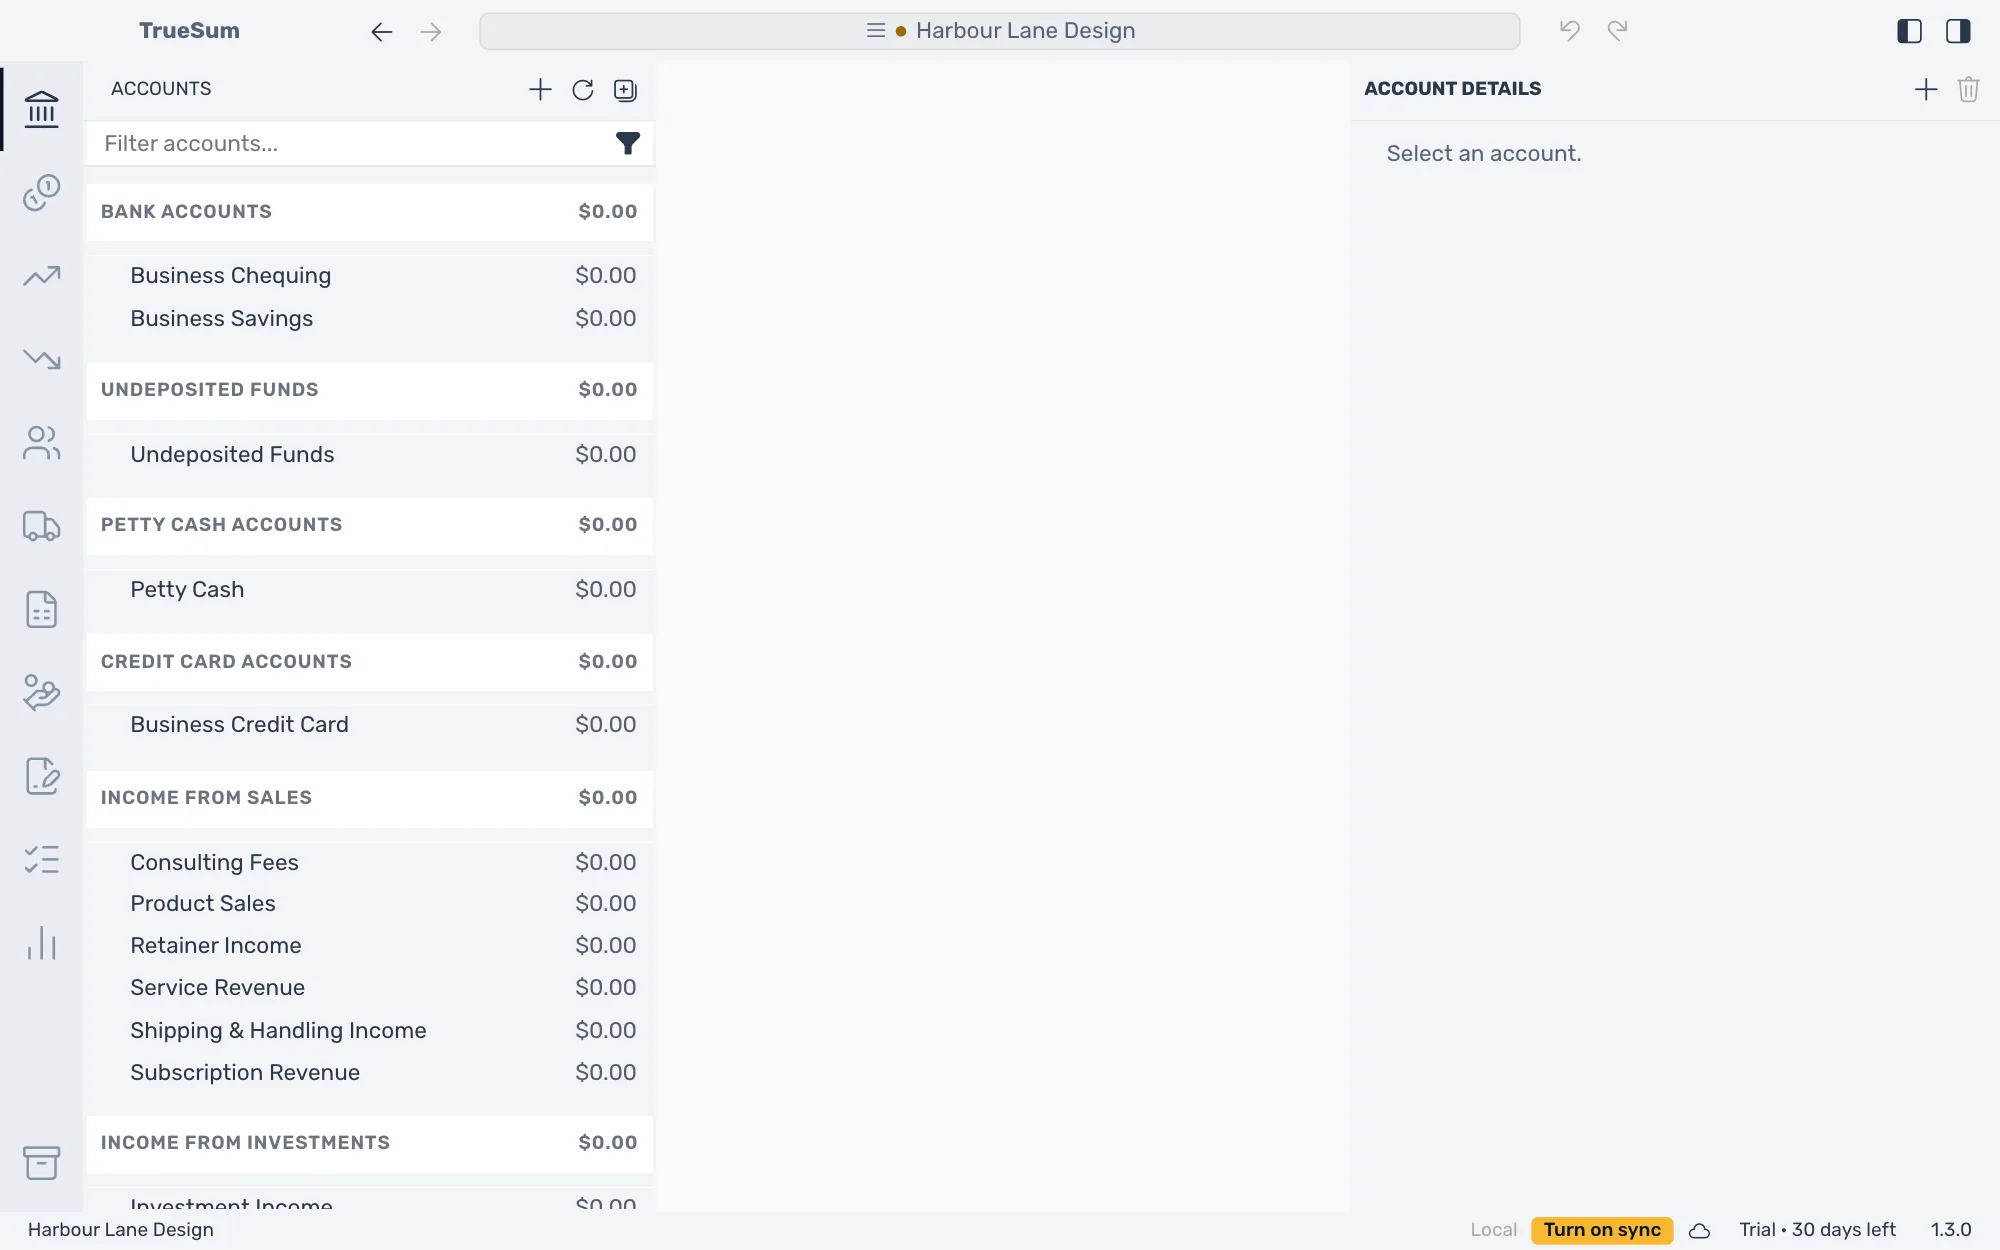Collapse the Credit Card Accounts group header

click(x=370, y=662)
